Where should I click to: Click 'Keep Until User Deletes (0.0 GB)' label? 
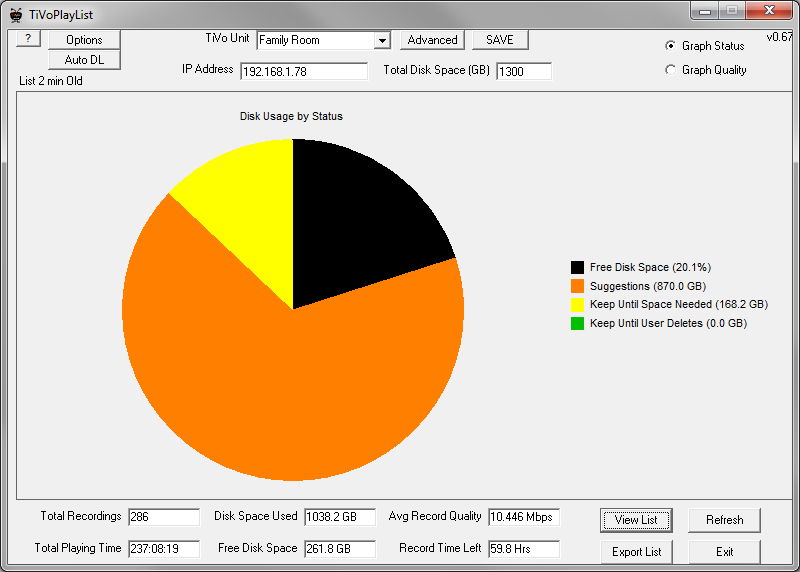668,324
